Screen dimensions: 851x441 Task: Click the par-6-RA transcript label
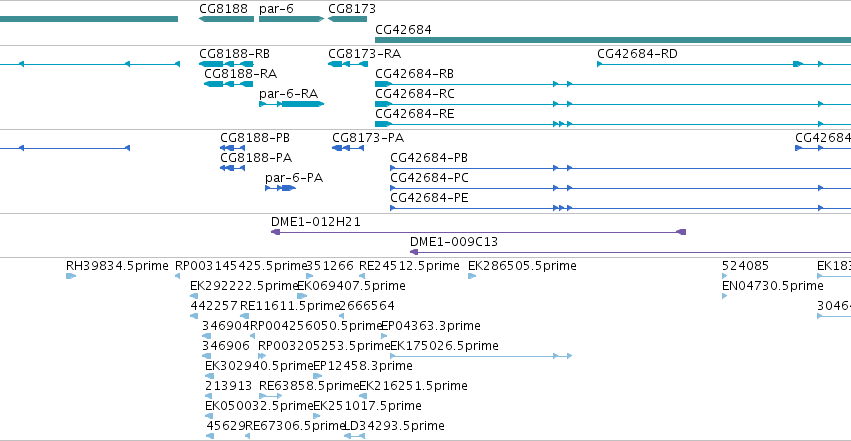click(x=289, y=94)
